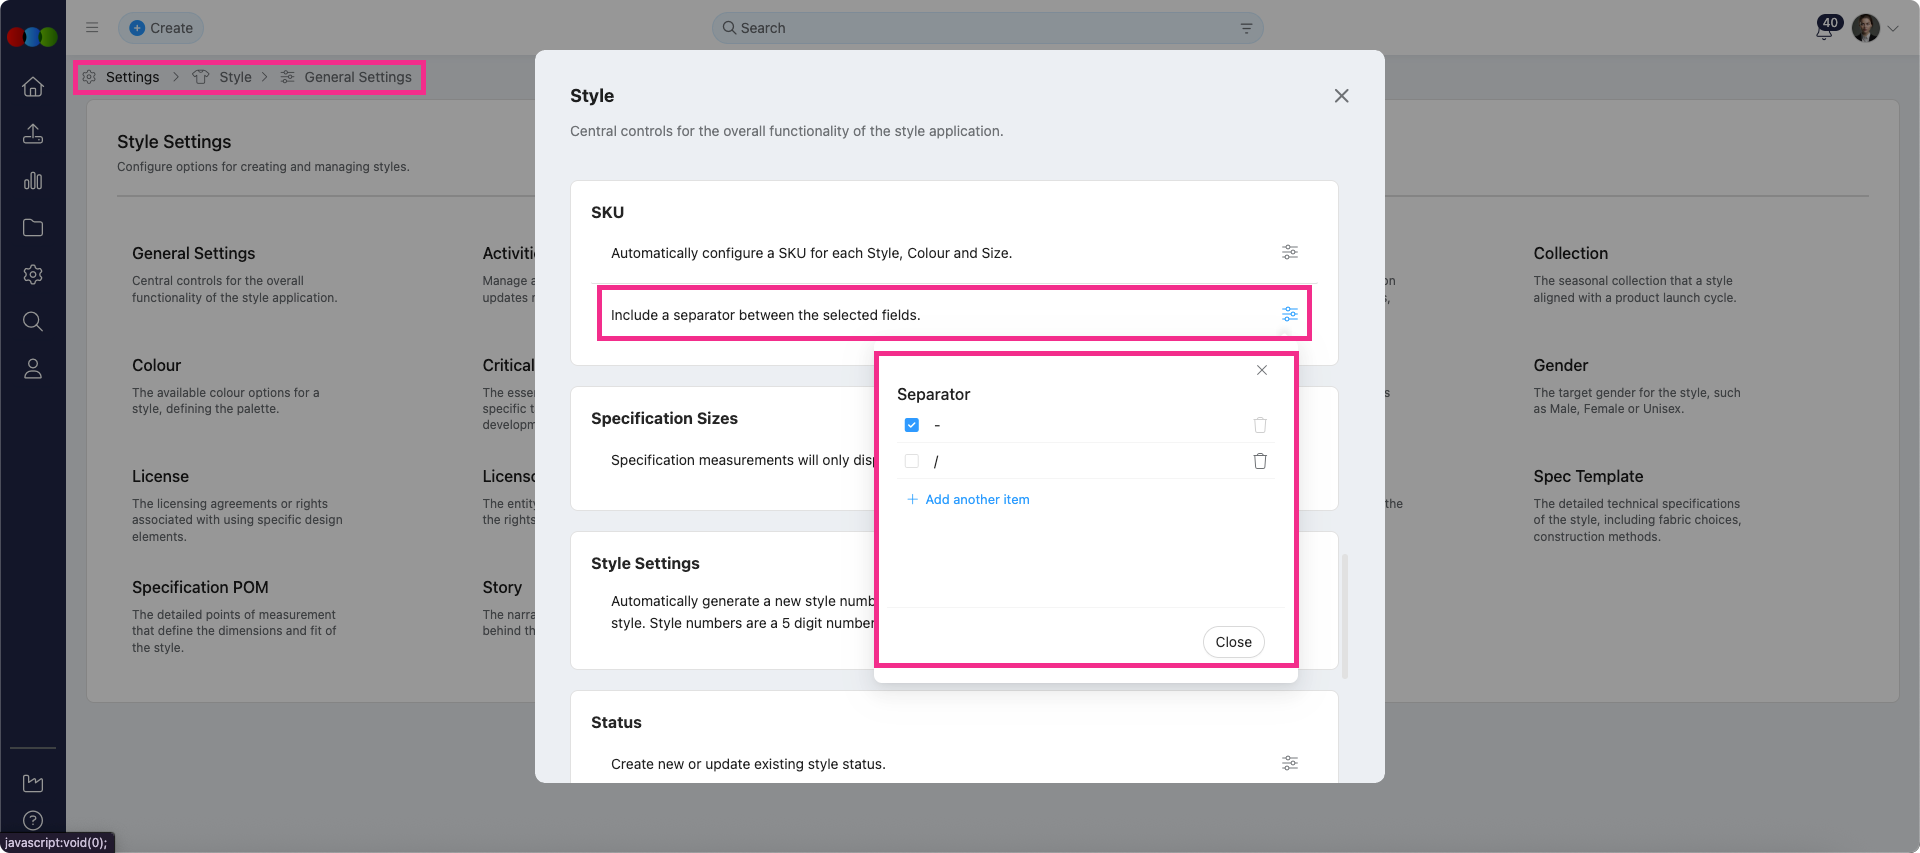
Task: Click the upload icon in sidebar
Action: [x=33, y=134]
